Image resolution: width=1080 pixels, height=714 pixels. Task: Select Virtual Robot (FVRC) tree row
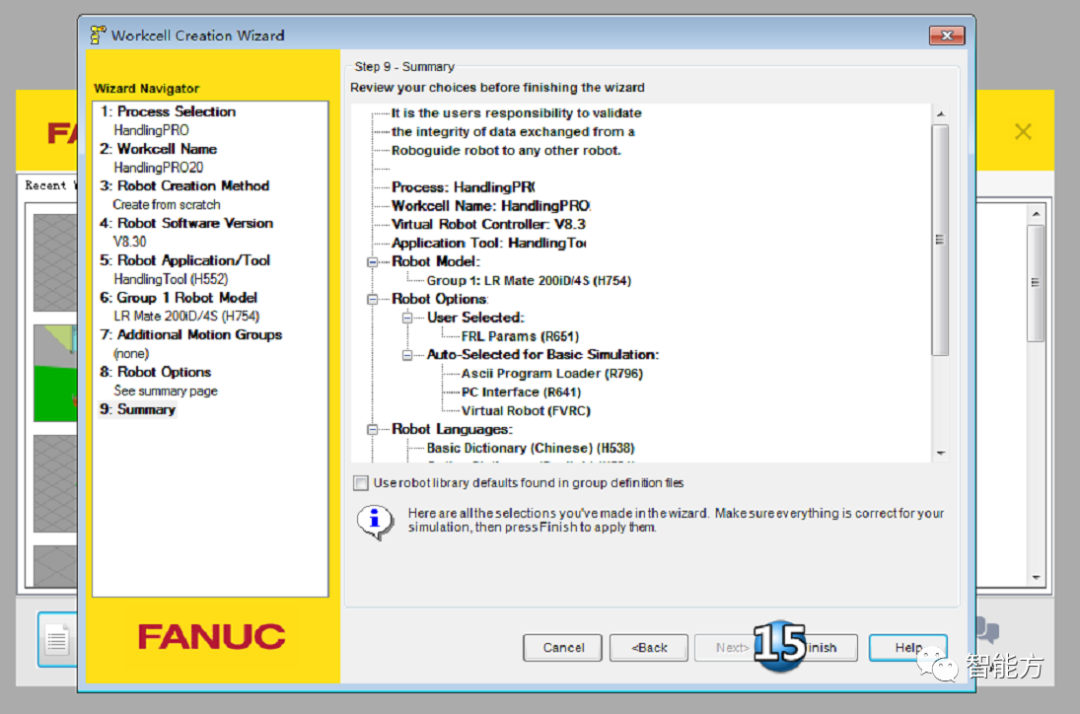click(526, 410)
